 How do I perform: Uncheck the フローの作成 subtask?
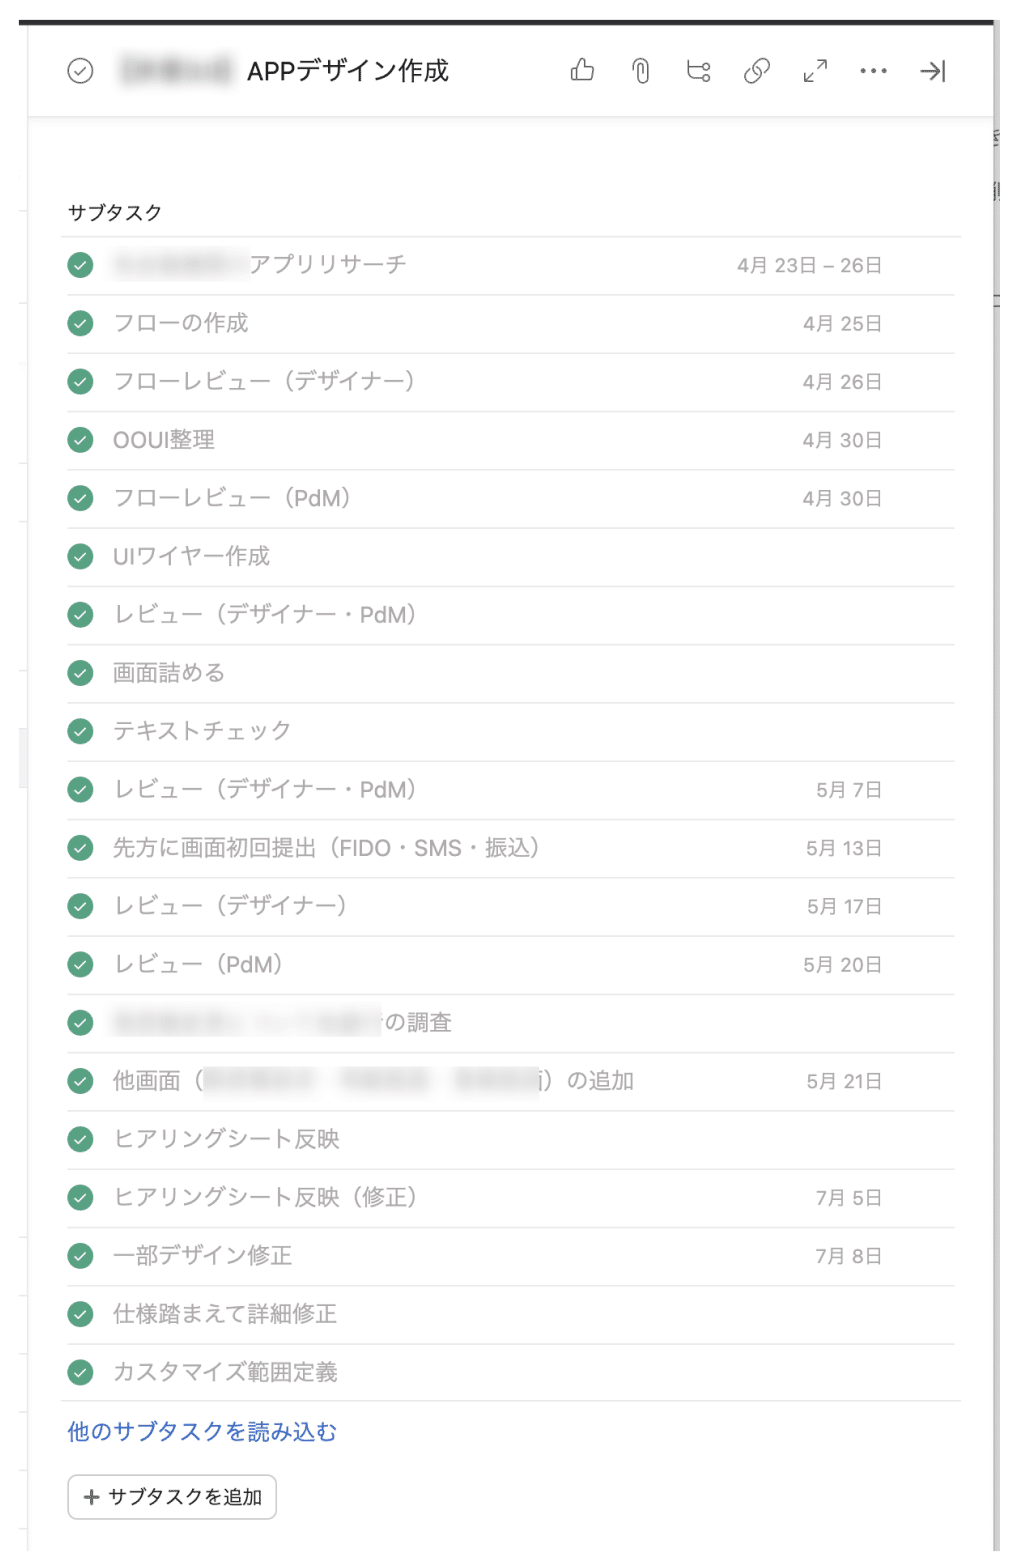click(80, 323)
